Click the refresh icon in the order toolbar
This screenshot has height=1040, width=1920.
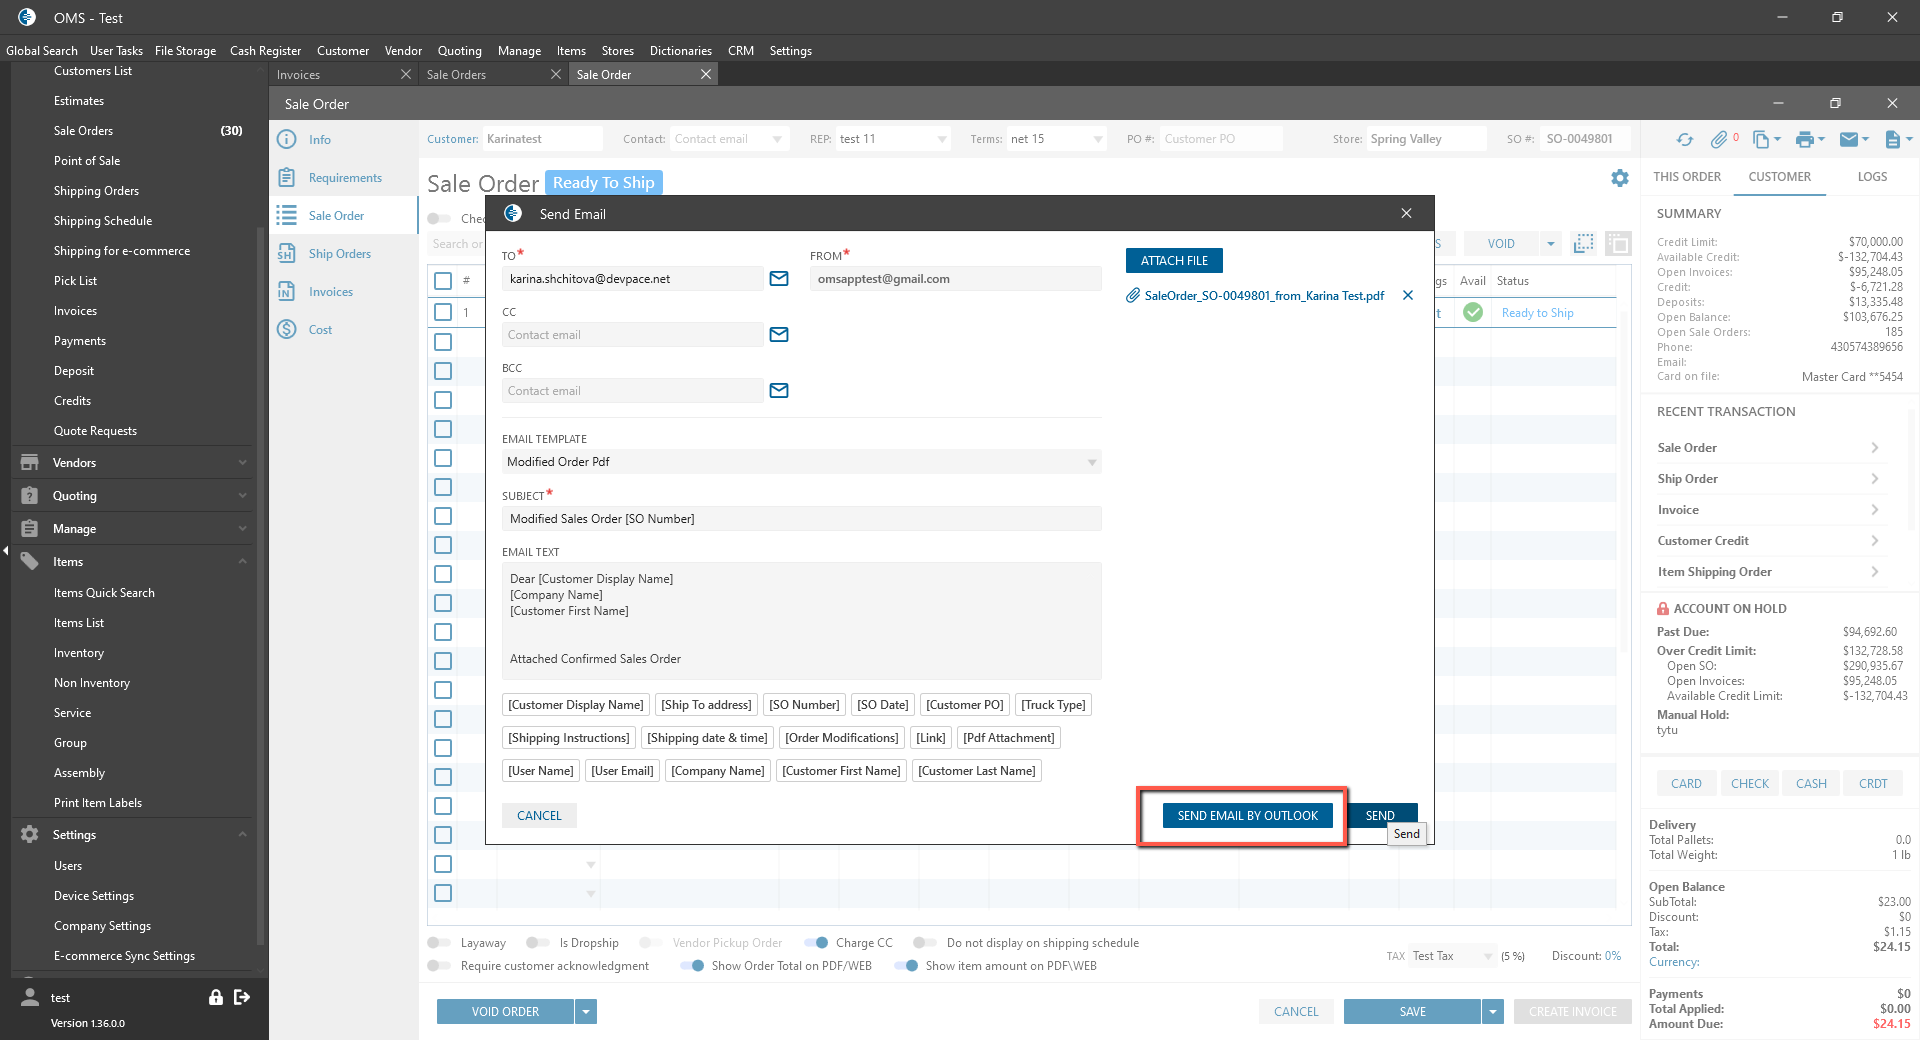(x=1685, y=140)
